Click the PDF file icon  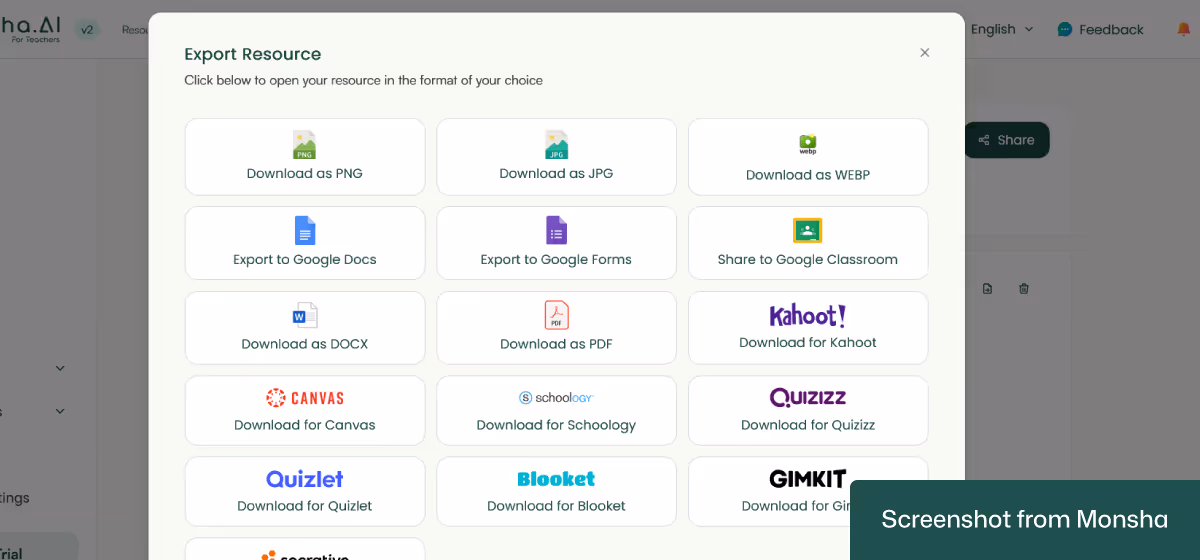(x=556, y=315)
